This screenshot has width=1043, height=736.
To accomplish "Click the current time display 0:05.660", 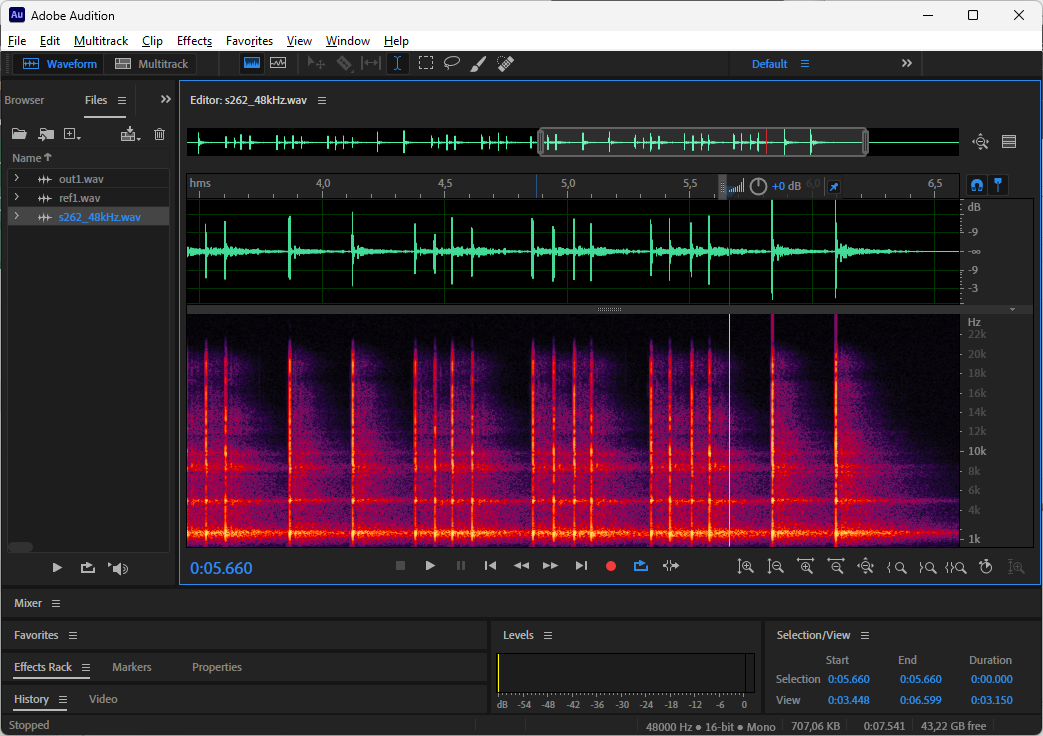I will pyautogui.click(x=221, y=568).
